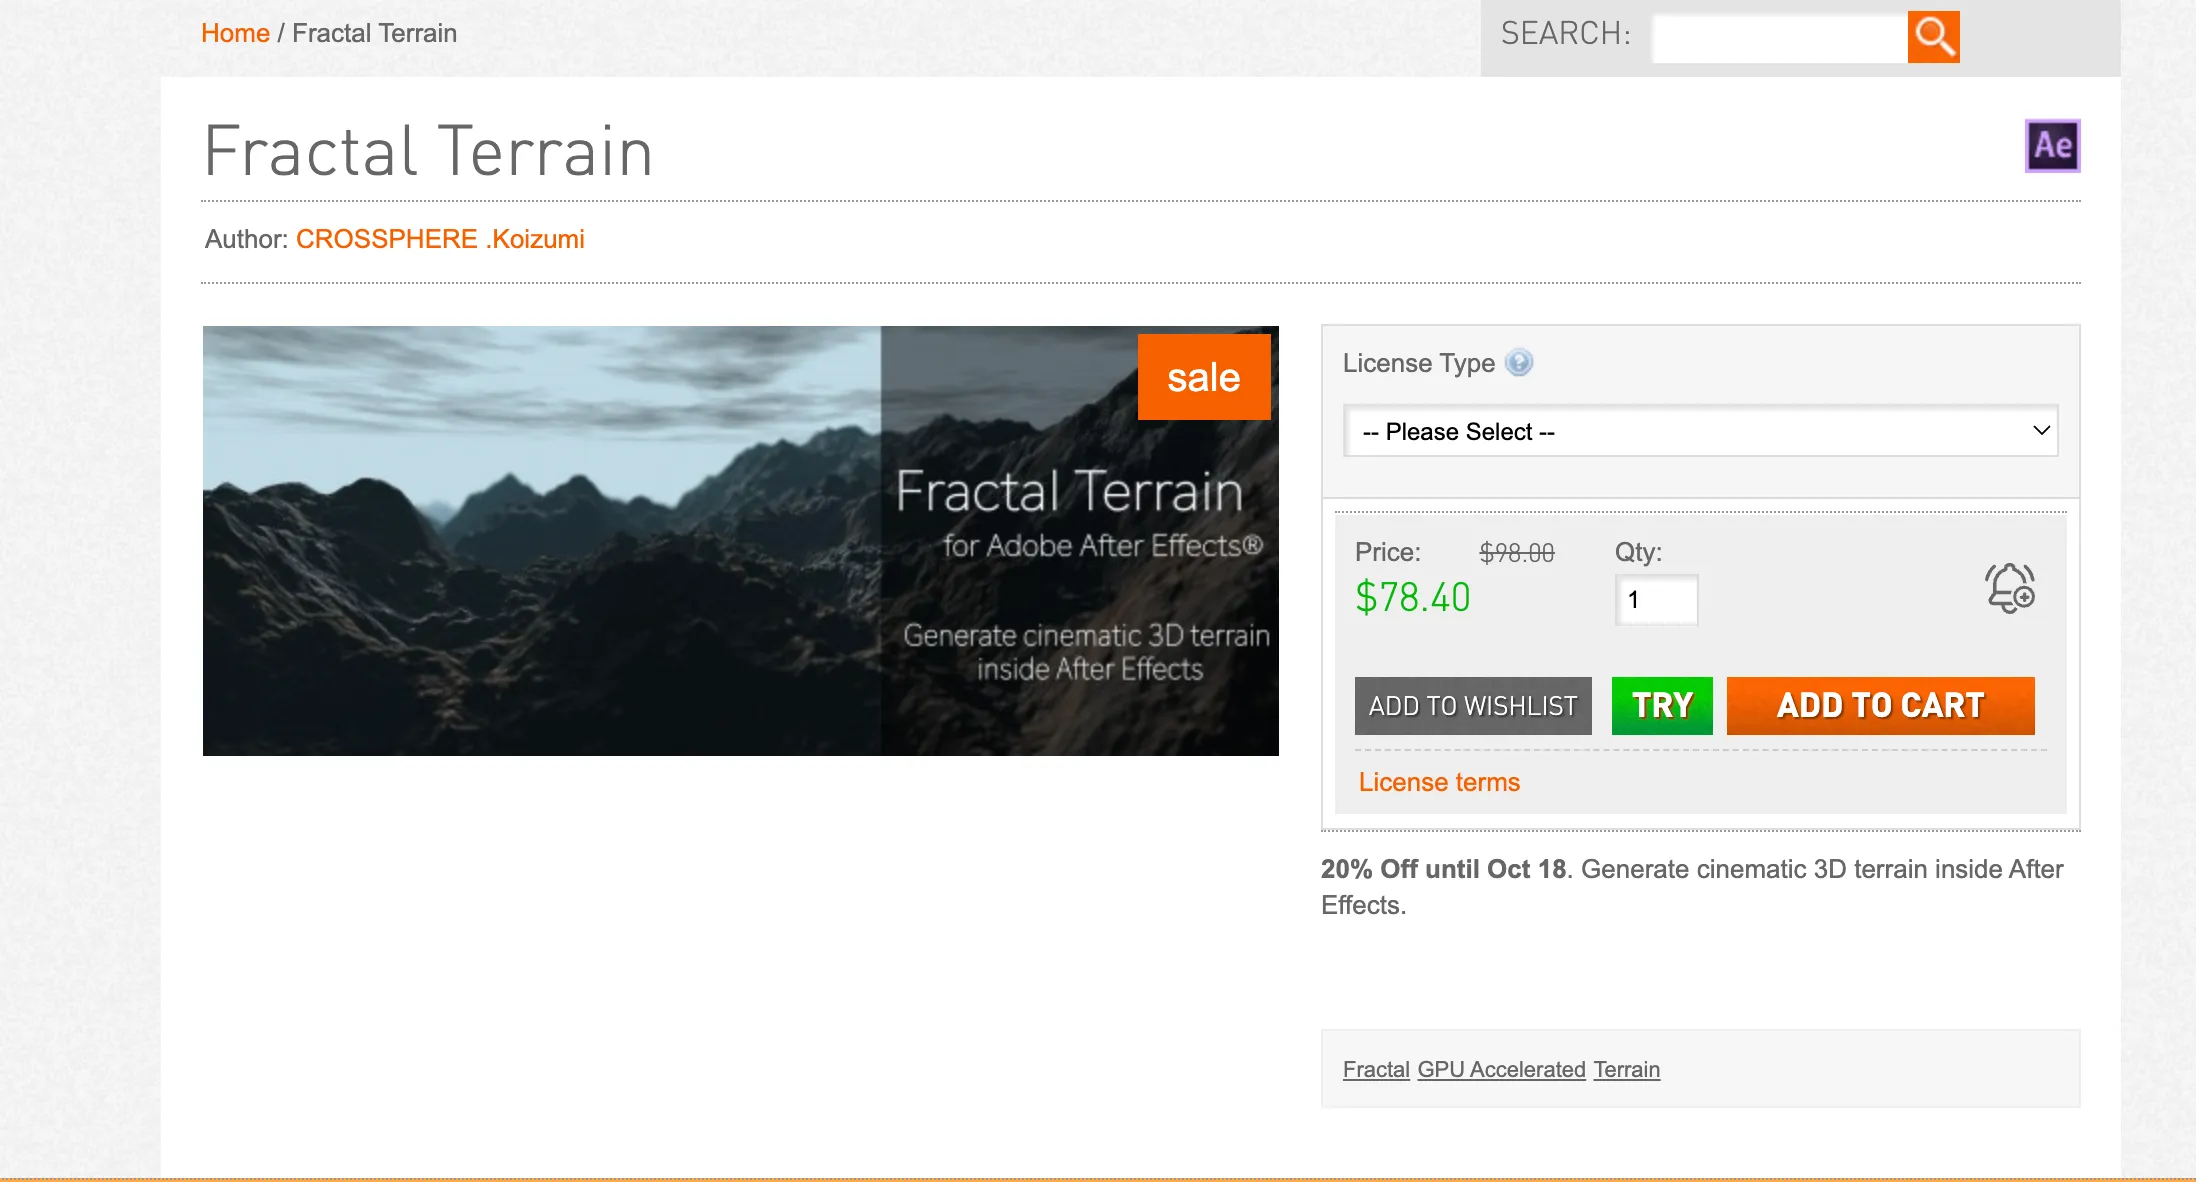
Task: Focus the quantity input field
Action: pyautogui.click(x=1656, y=600)
